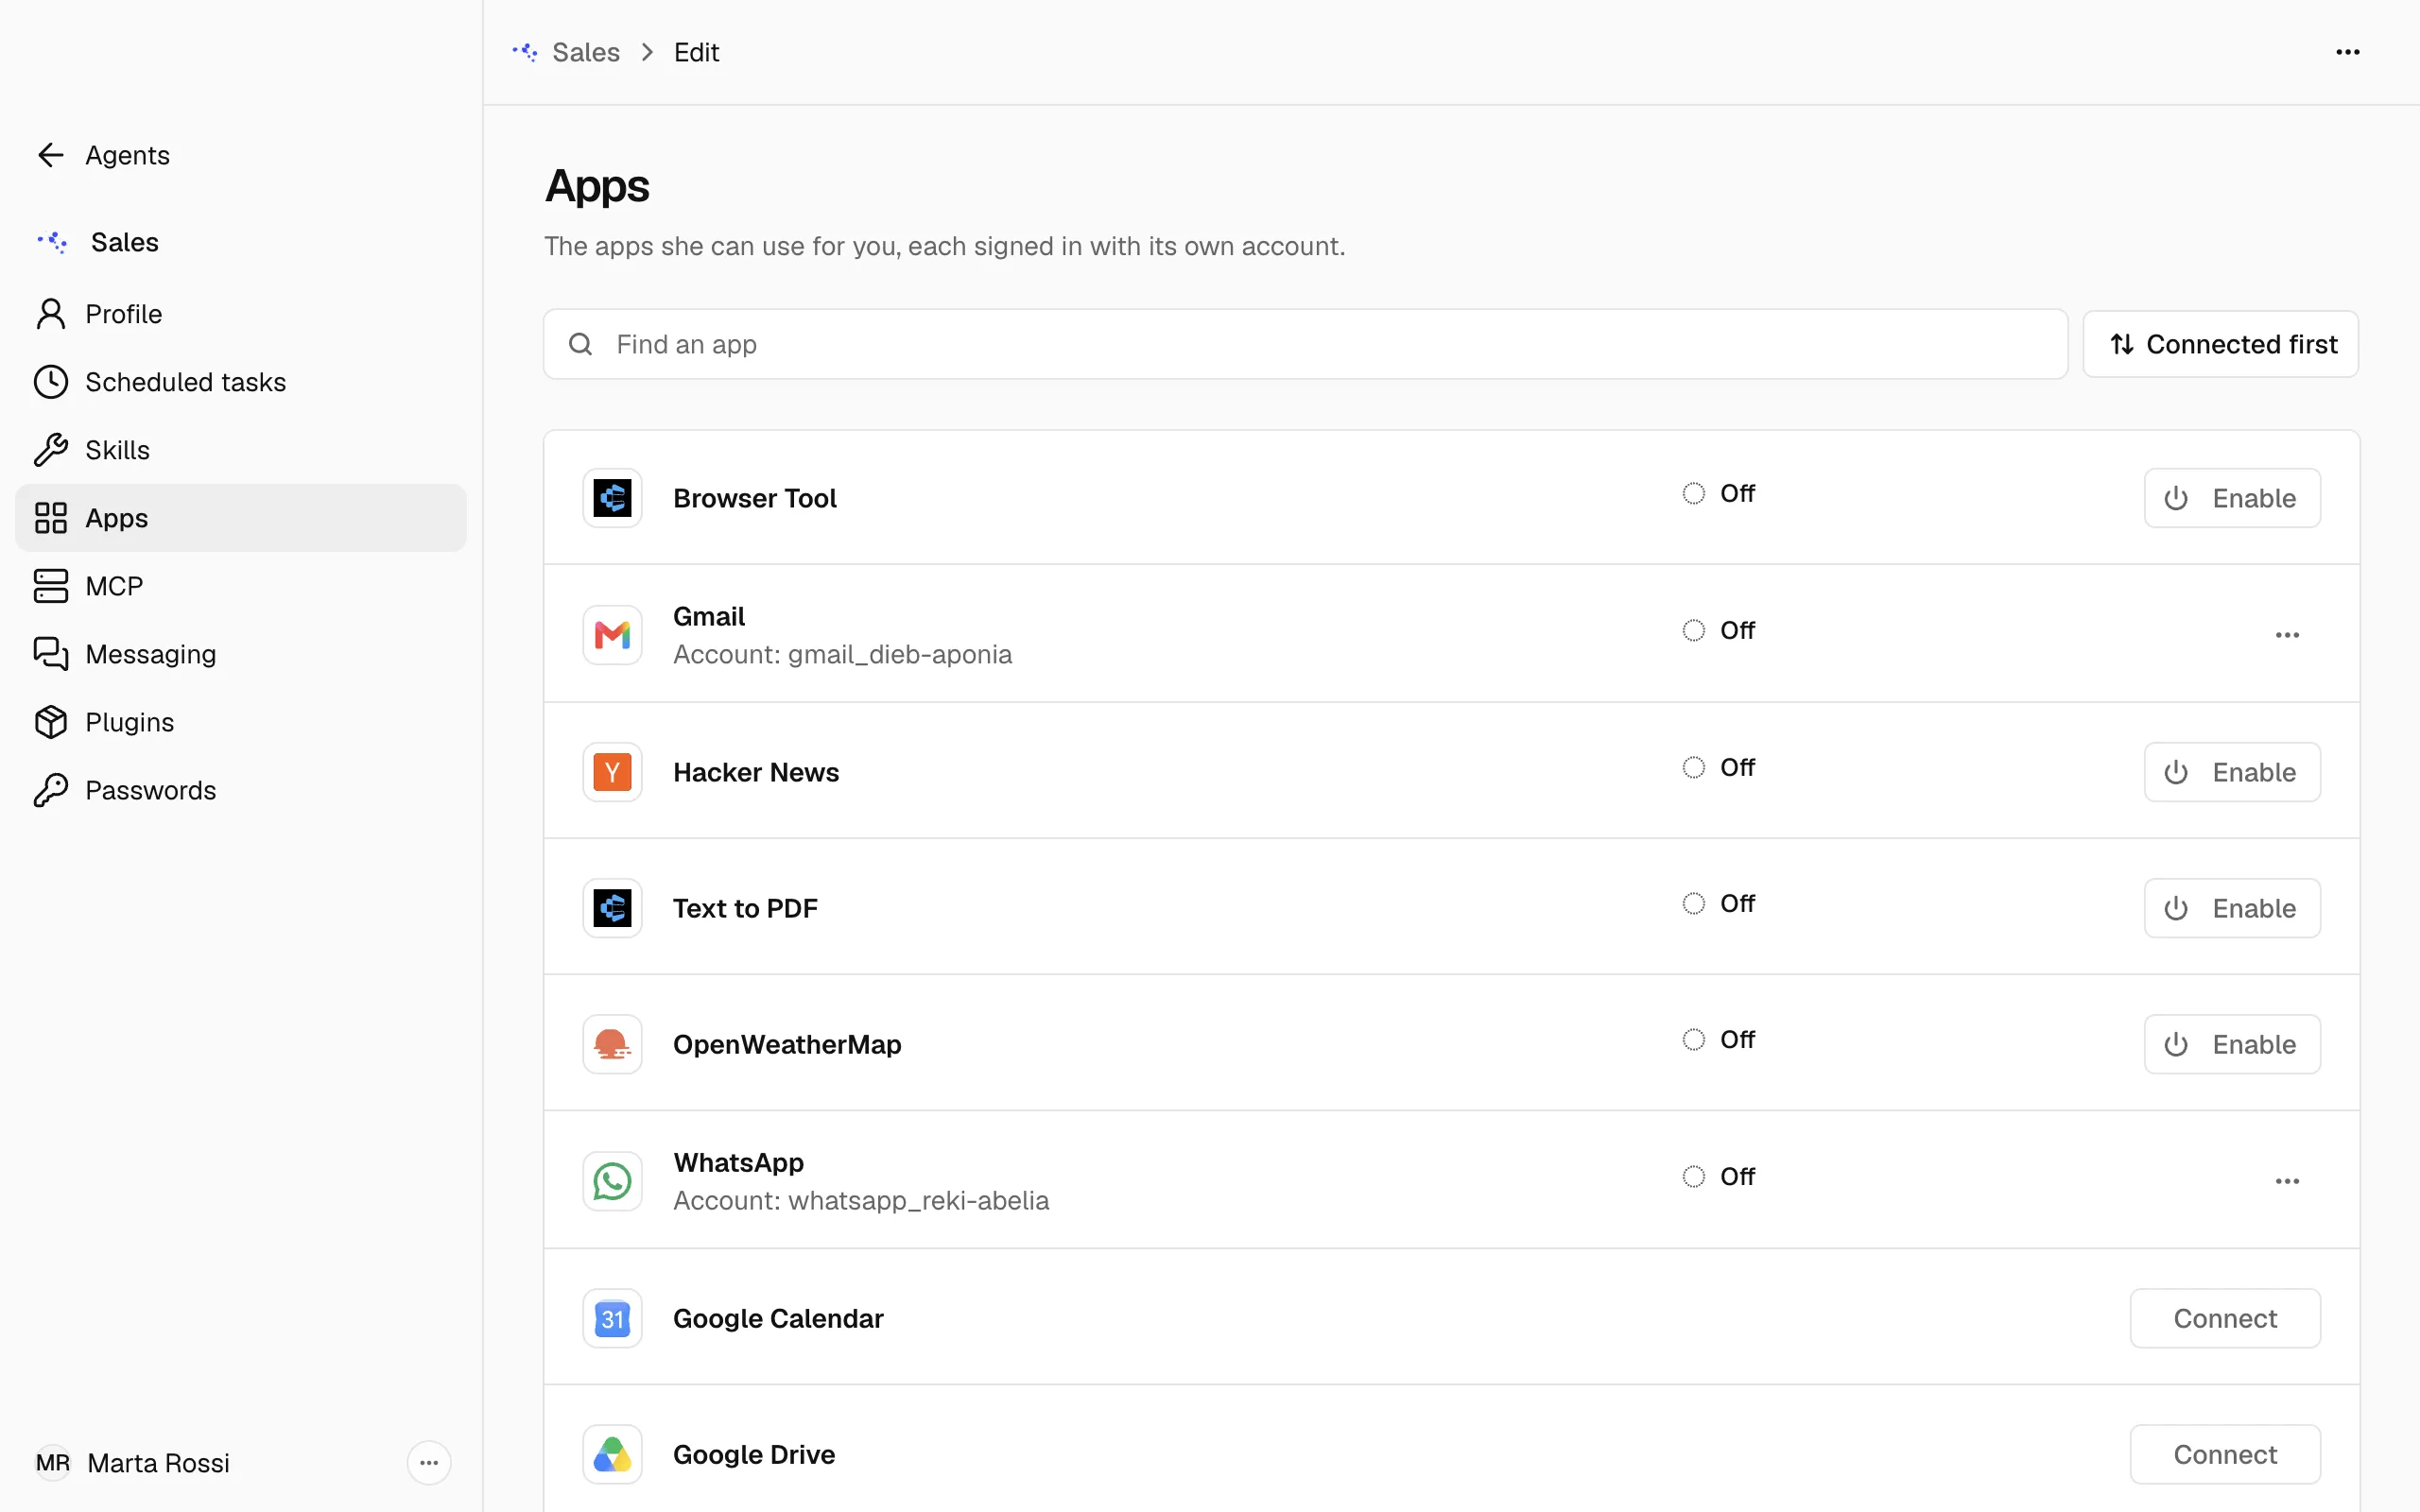The width and height of the screenshot is (2420, 1512).
Task: Click the Off status of Hacker News
Action: tap(1719, 767)
